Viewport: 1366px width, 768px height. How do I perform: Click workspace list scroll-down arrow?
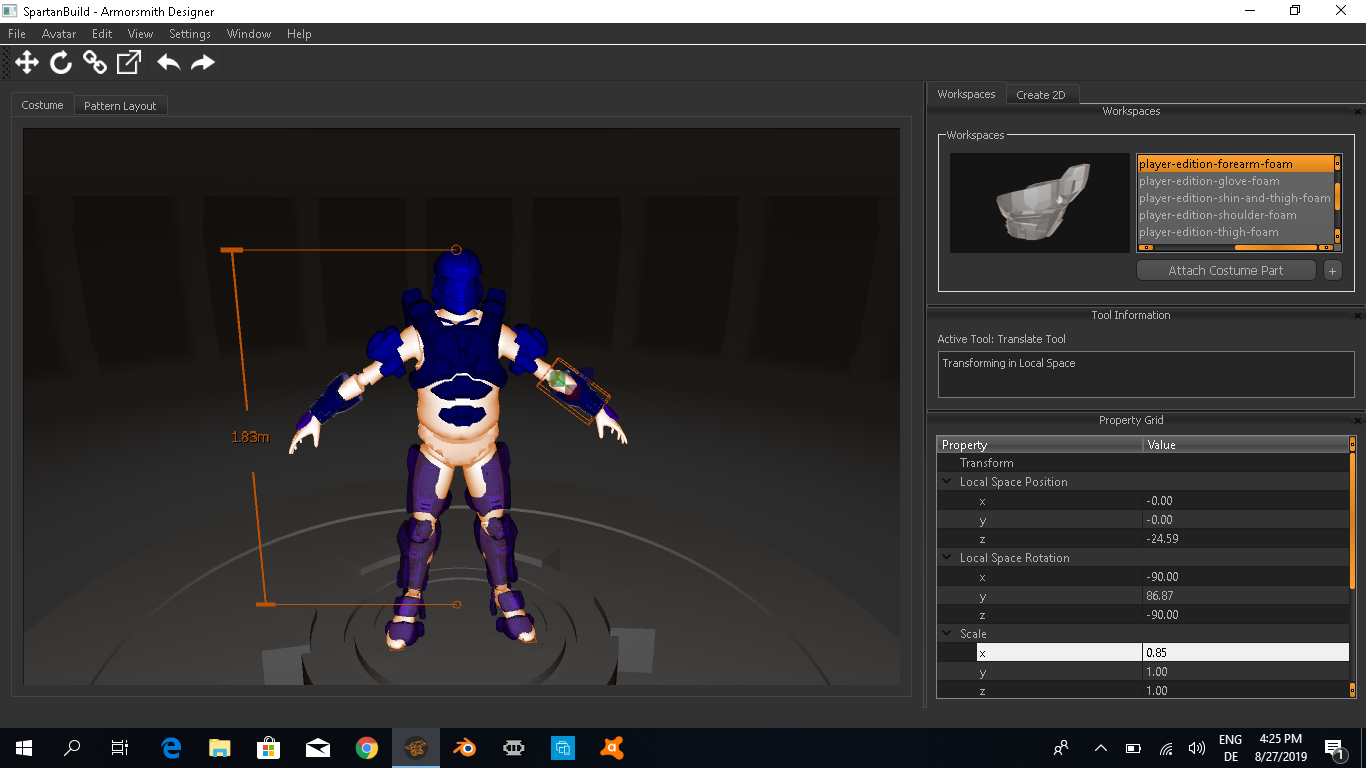coord(1338,238)
